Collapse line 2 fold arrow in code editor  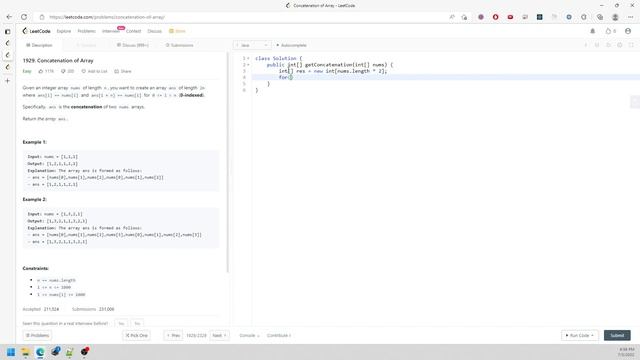click(x=248, y=65)
